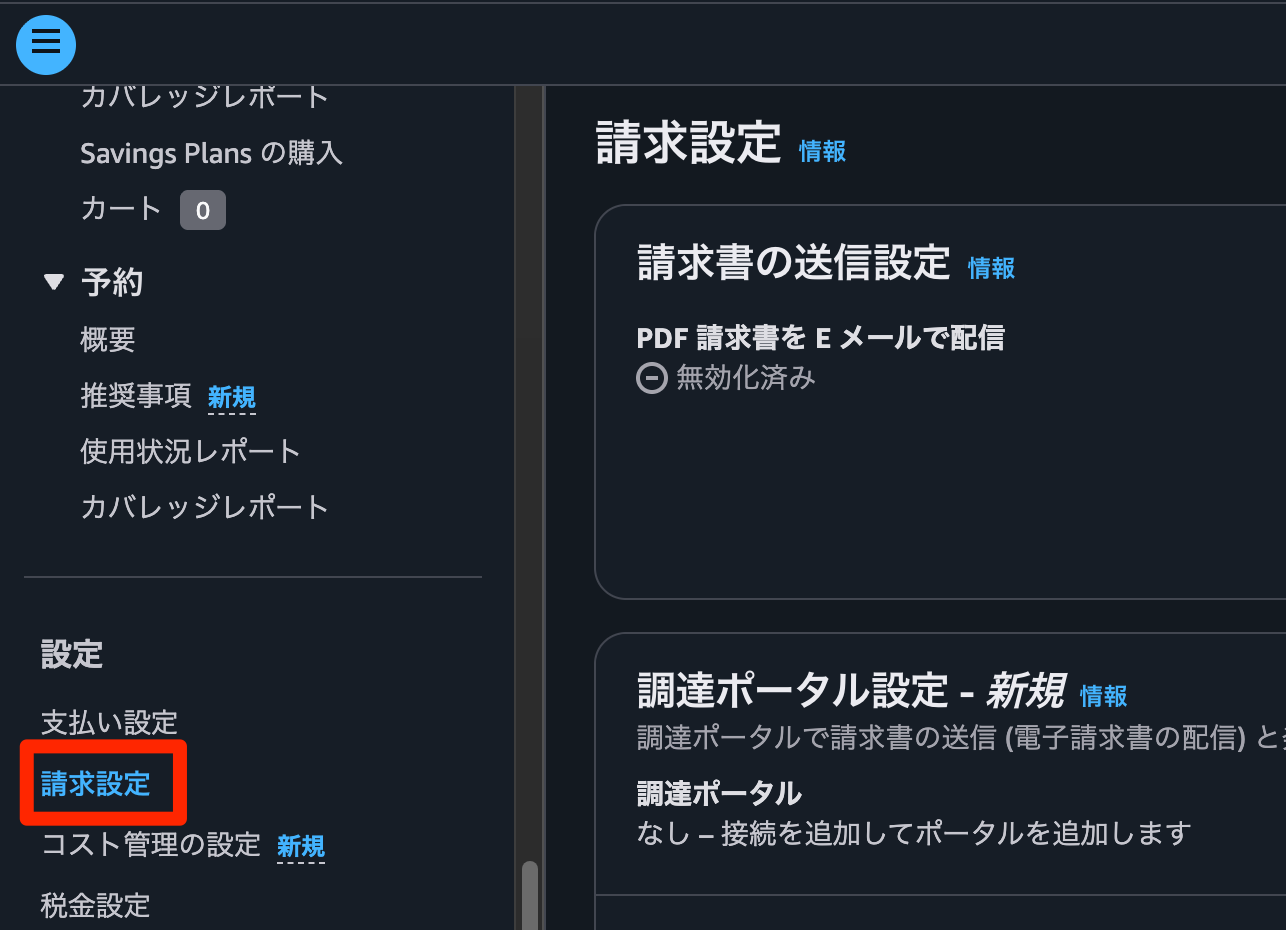Open 推奨事項 under 予約
This screenshot has width=1286, height=930.
tap(136, 394)
